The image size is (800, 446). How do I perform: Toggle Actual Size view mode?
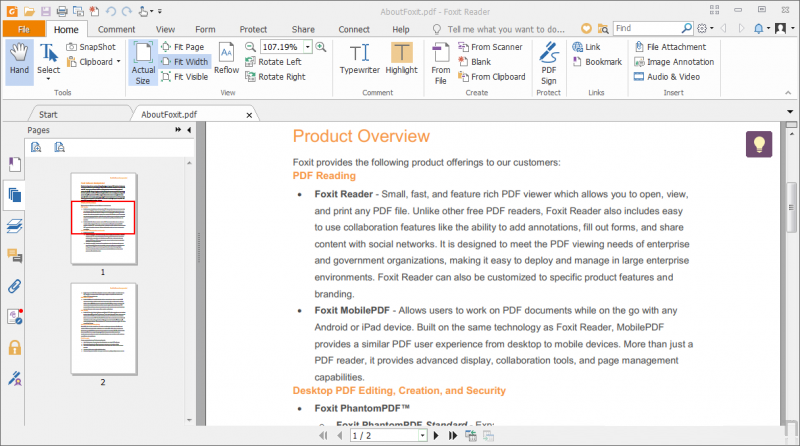pos(143,61)
